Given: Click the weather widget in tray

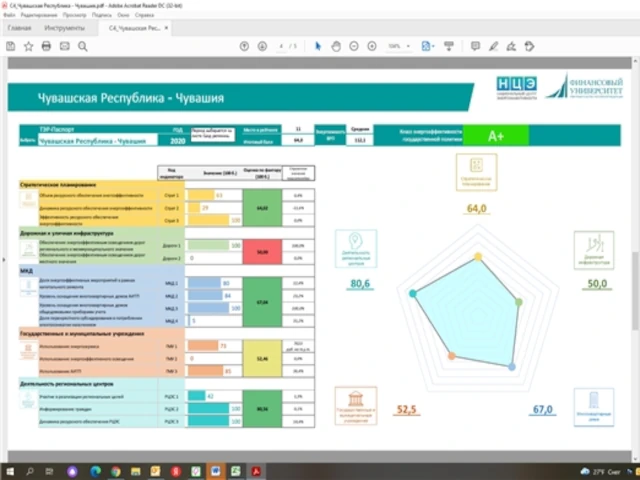Looking at the screenshot, I should point(600,472).
